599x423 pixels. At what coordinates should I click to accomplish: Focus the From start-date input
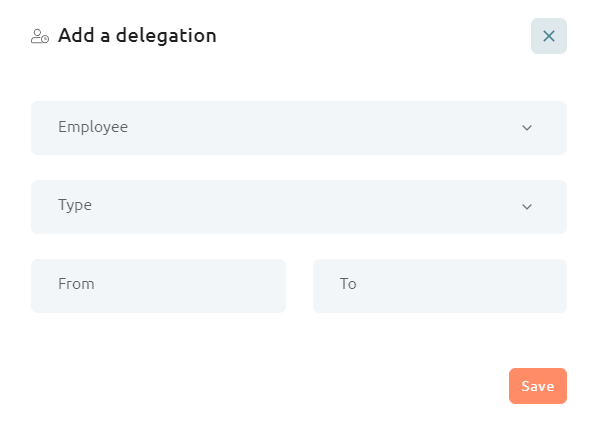(158, 286)
